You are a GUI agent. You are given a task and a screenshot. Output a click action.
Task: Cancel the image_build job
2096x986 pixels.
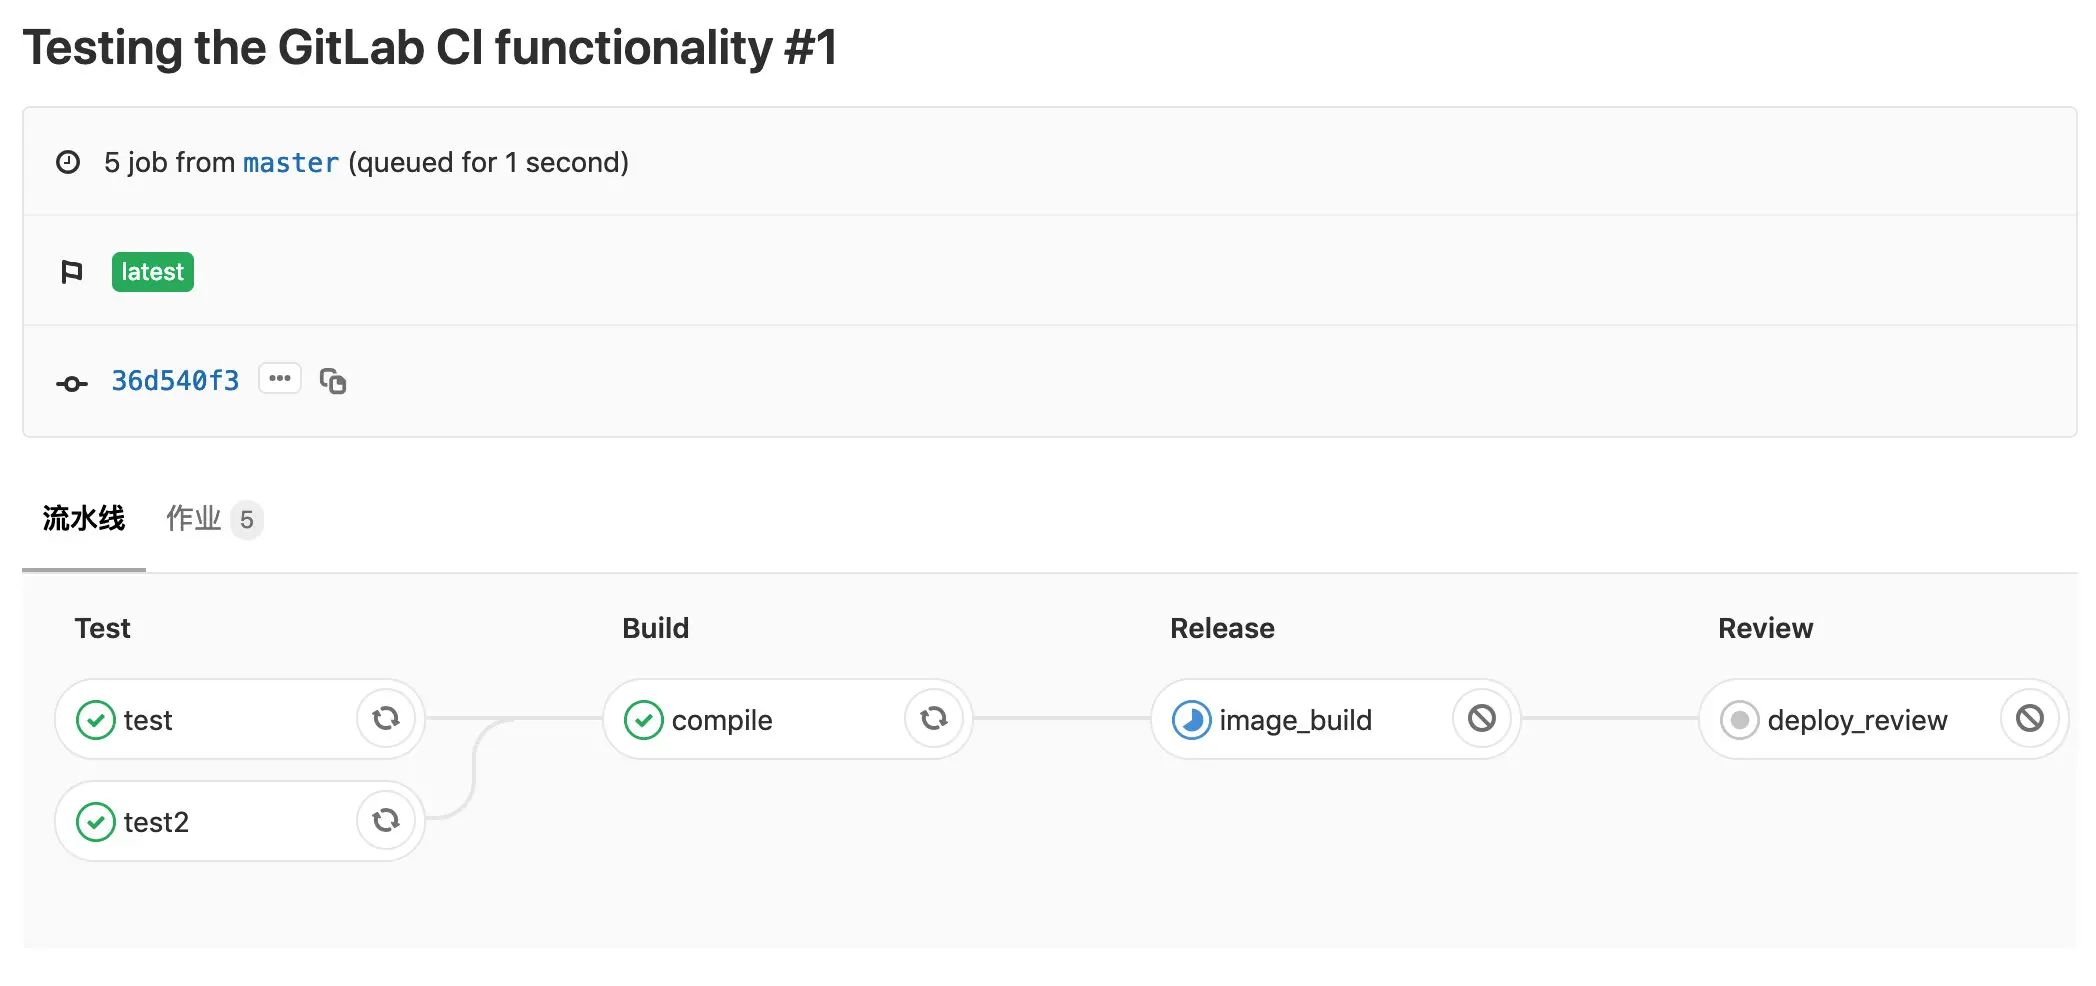1482,718
